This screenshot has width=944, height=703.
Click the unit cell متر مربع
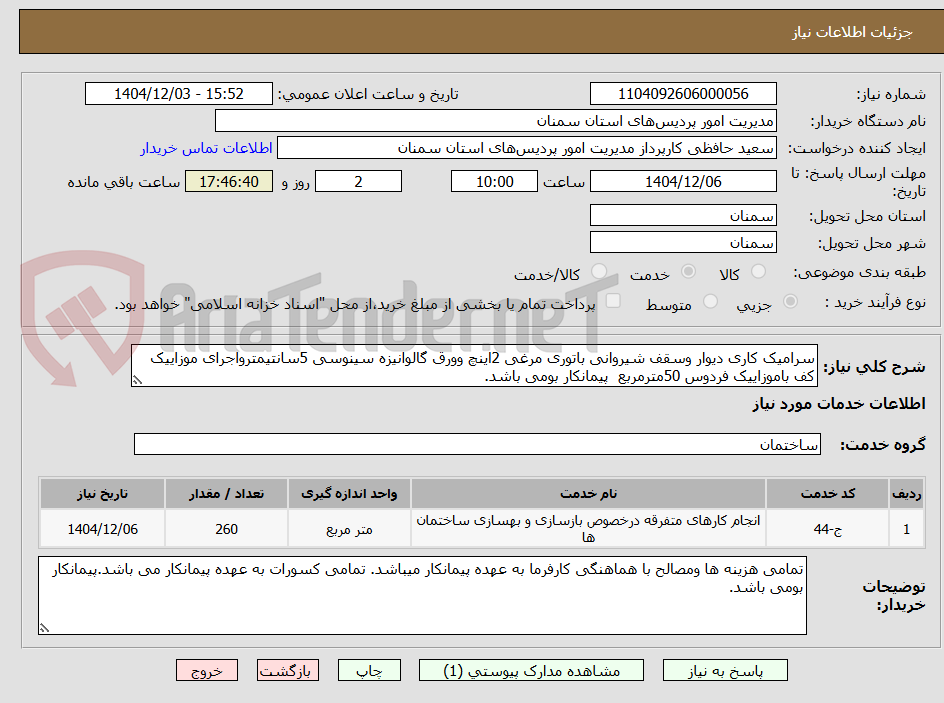coord(349,528)
